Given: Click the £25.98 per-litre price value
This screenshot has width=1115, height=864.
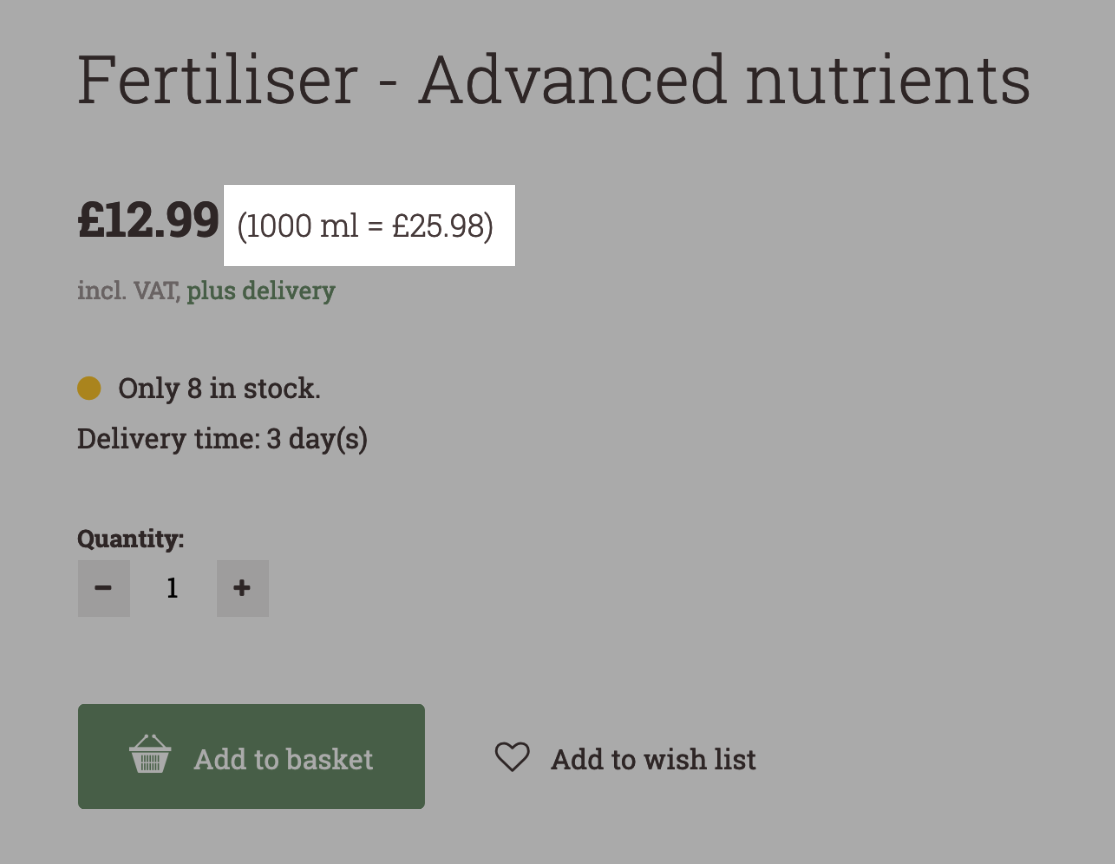Looking at the screenshot, I should 438,227.
